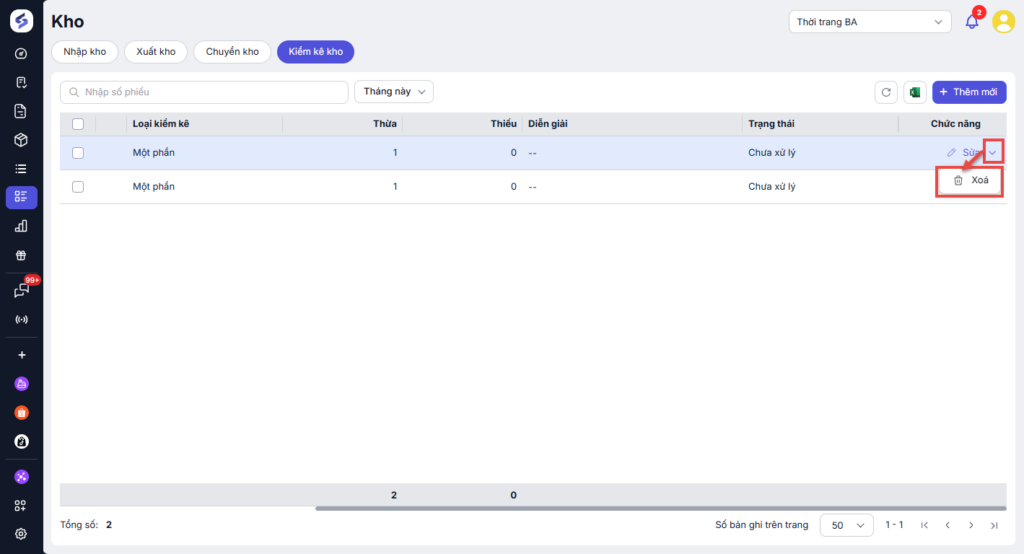The height and width of the screenshot is (554, 1024).
Task: Open the Tháng này period dropdown
Action: coord(394,91)
